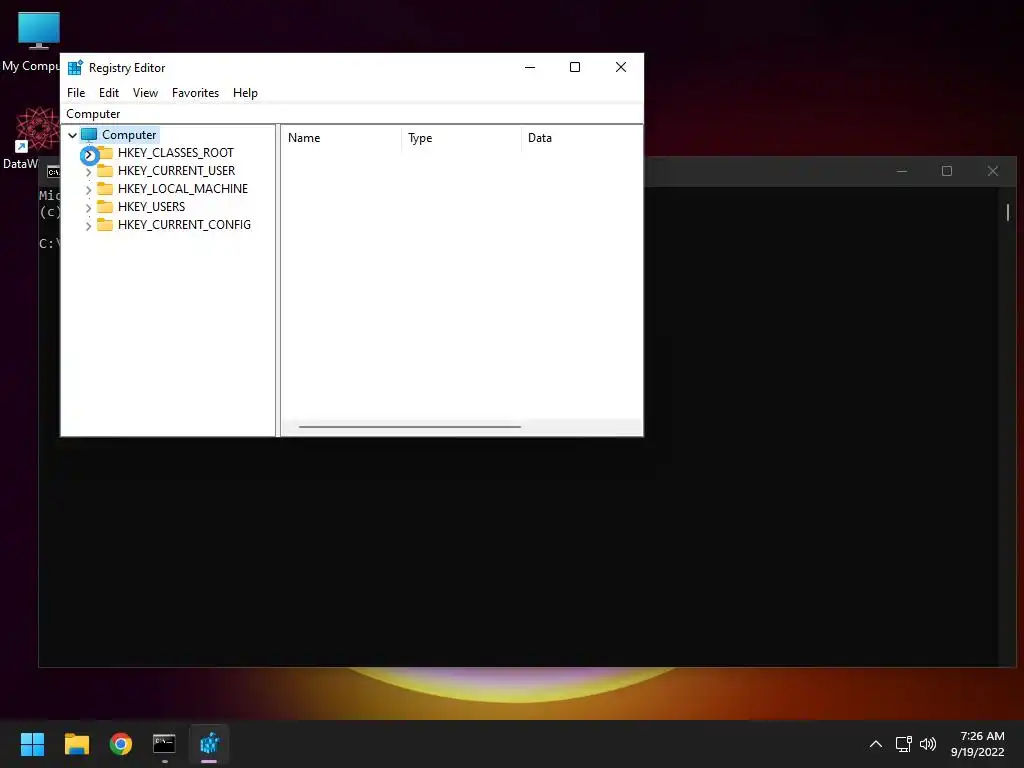Screen dimensions: 1024x768
Task: Click the HKEY_LOCAL_MACHINE folder icon
Action: point(105,189)
